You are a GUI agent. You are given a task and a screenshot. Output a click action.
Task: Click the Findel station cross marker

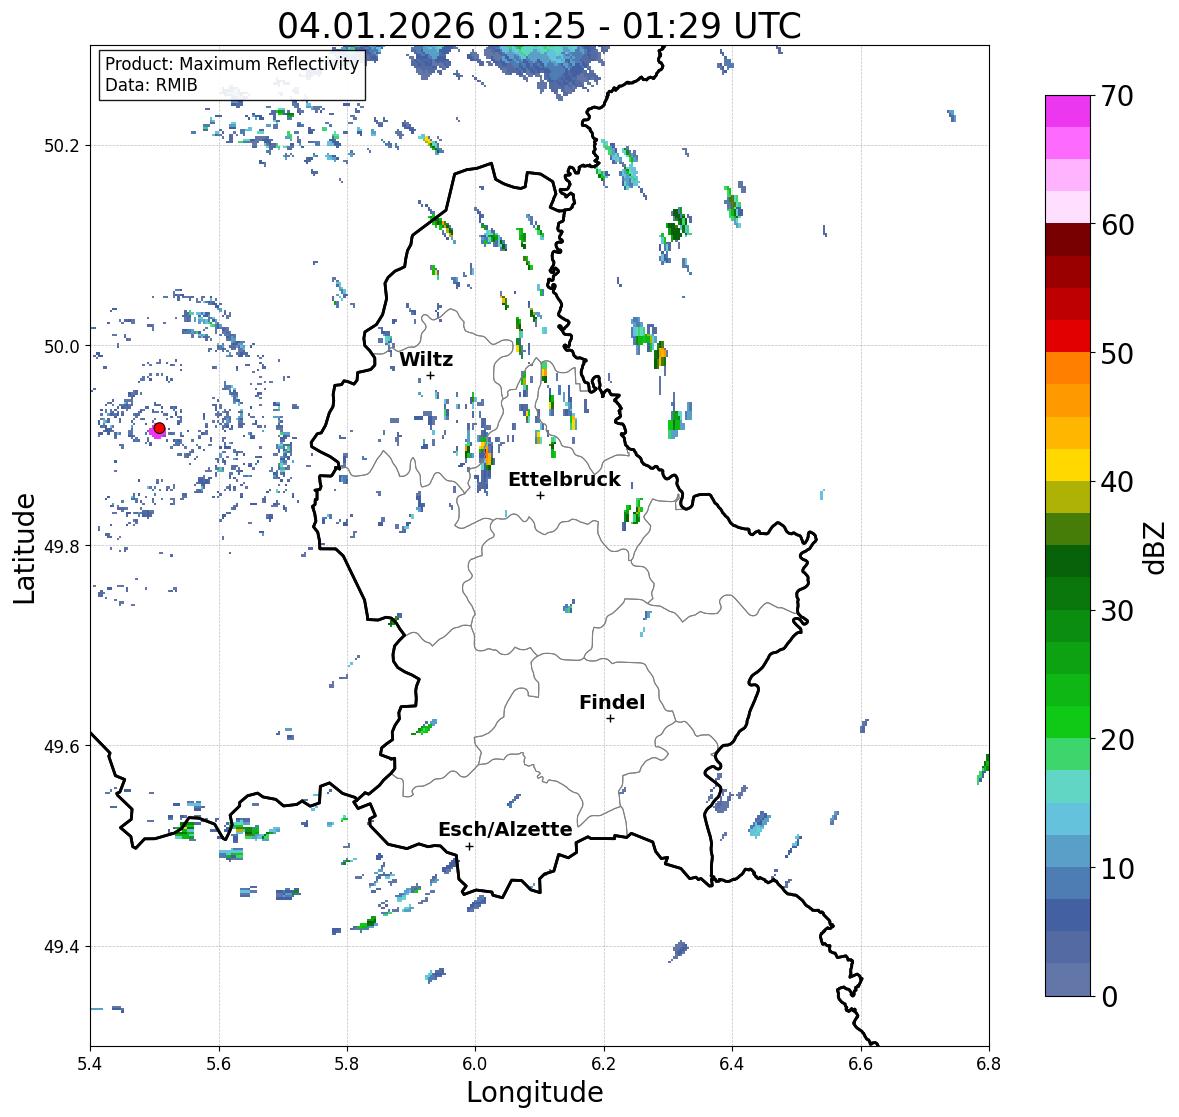[611, 719]
